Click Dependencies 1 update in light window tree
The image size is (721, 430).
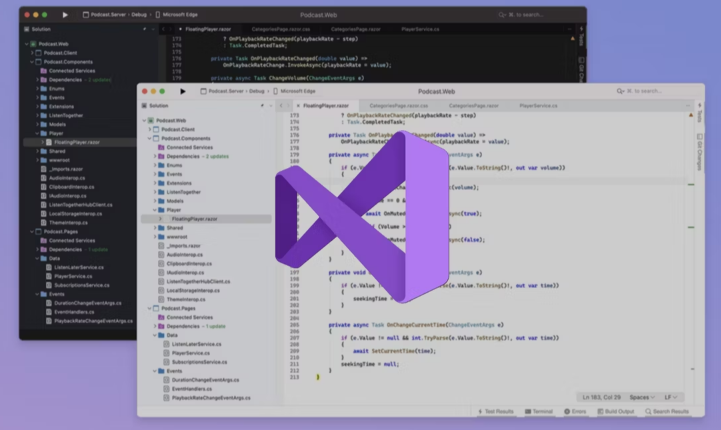pos(196,326)
